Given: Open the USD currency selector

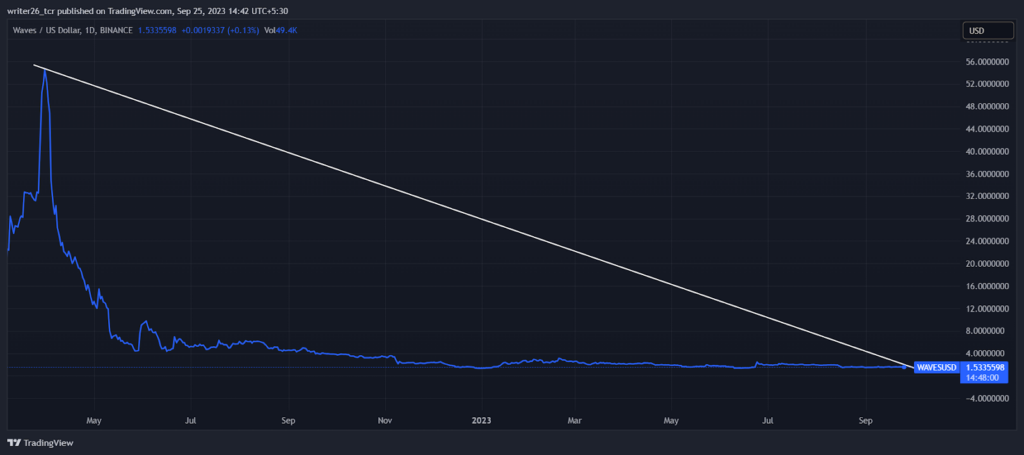Looking at the screenshot, I should pos(986,31).
